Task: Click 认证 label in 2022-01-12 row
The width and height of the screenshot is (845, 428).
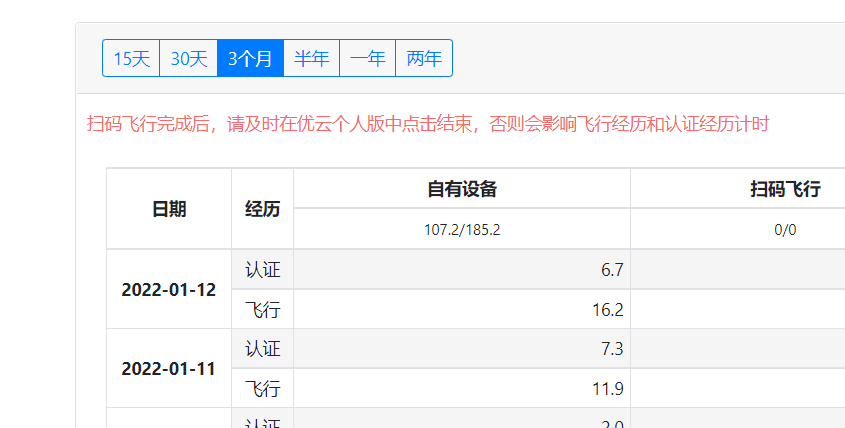Action: pos(262,270)
